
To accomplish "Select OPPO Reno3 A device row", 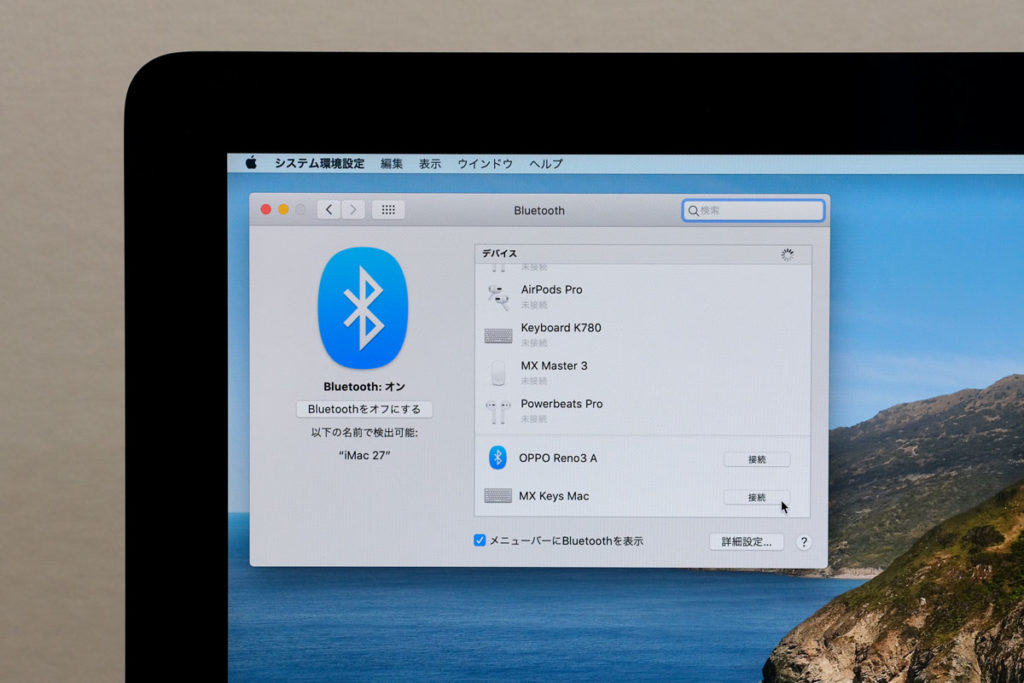I will tap(643, 458).
